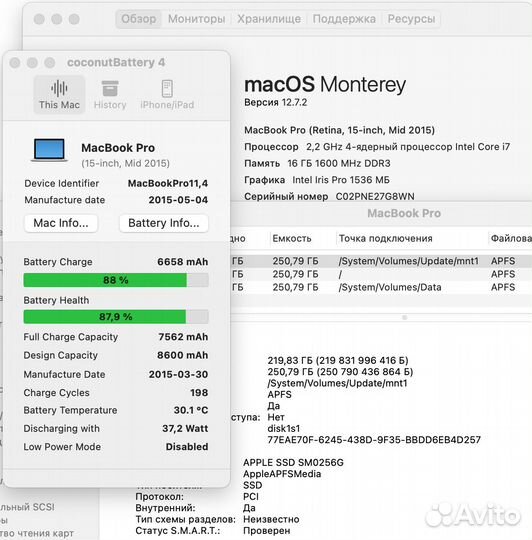The height and width of the screenshot is (540, 532).
Task: Click the coconutBattery window zoom button
Action: point(50,63)
